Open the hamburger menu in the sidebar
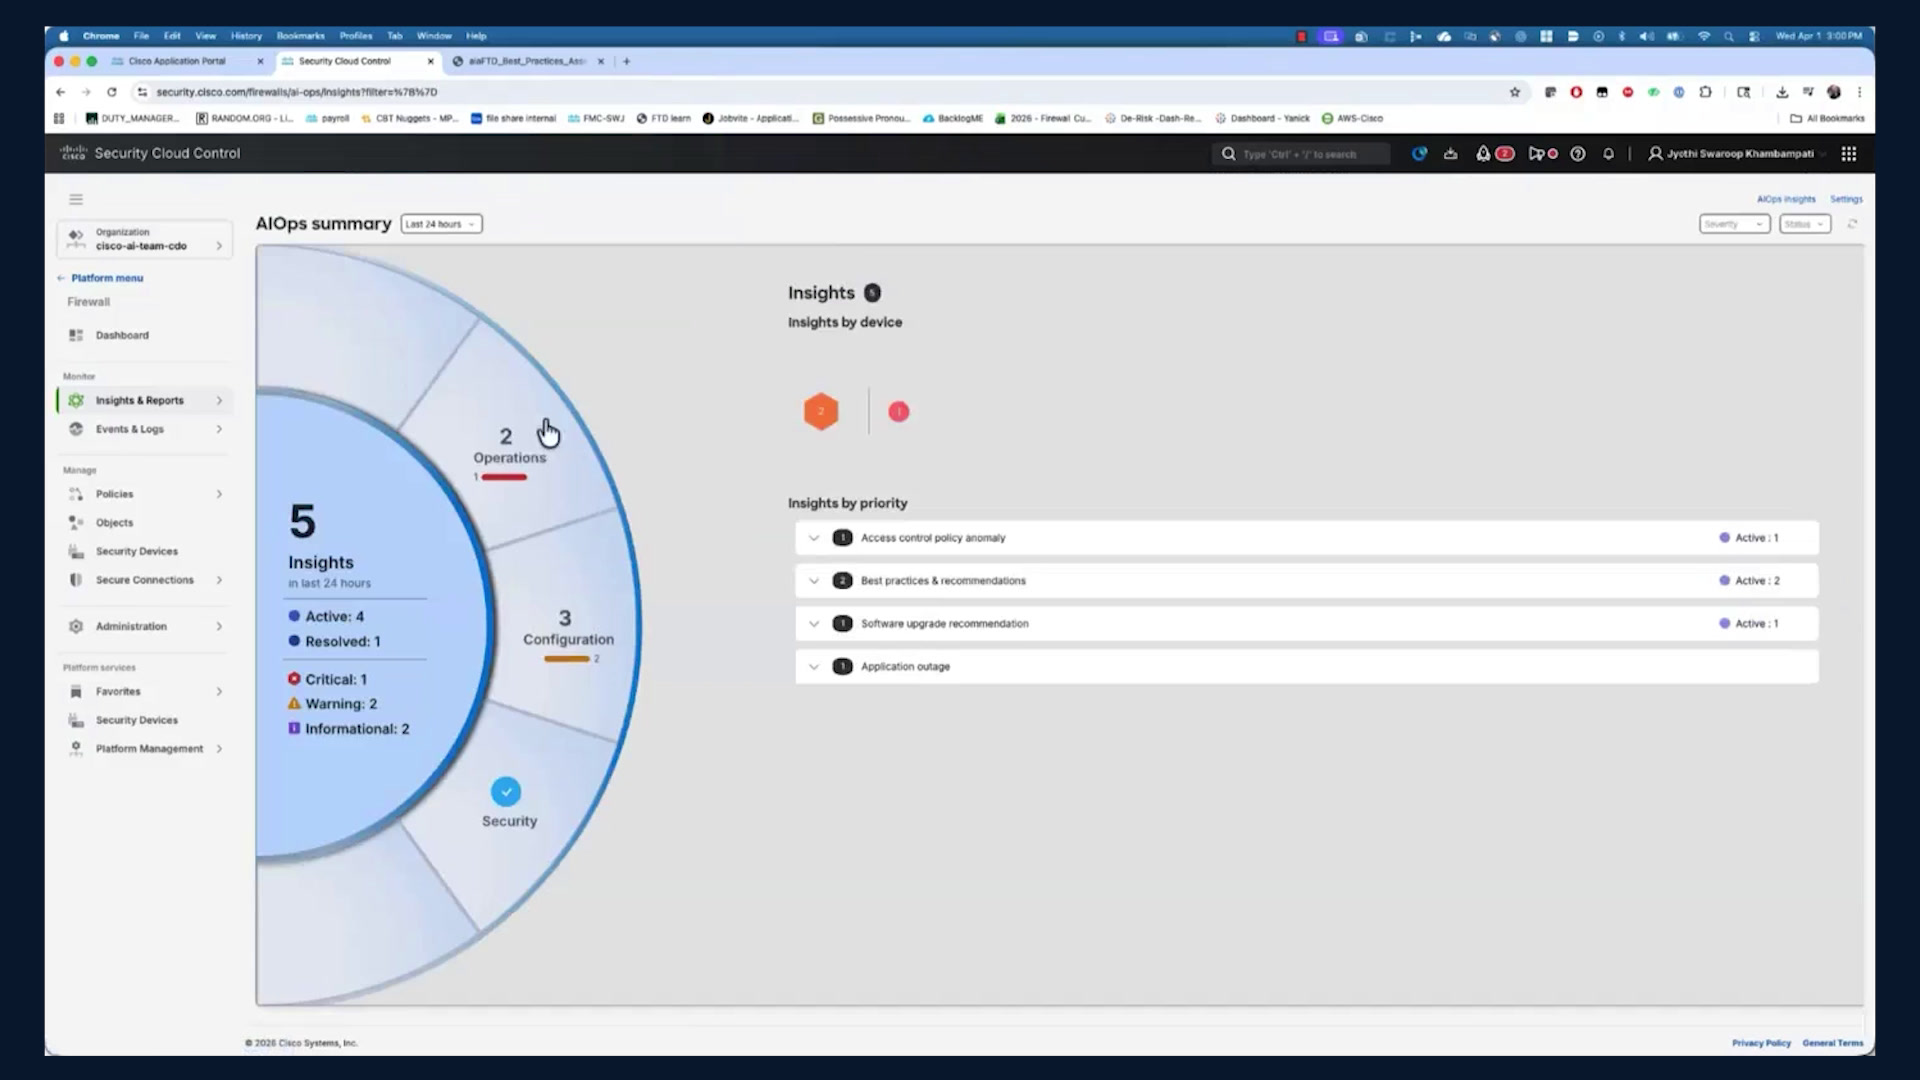The width and height of the screenshot is (1920, 1080). tap(76, 199)
